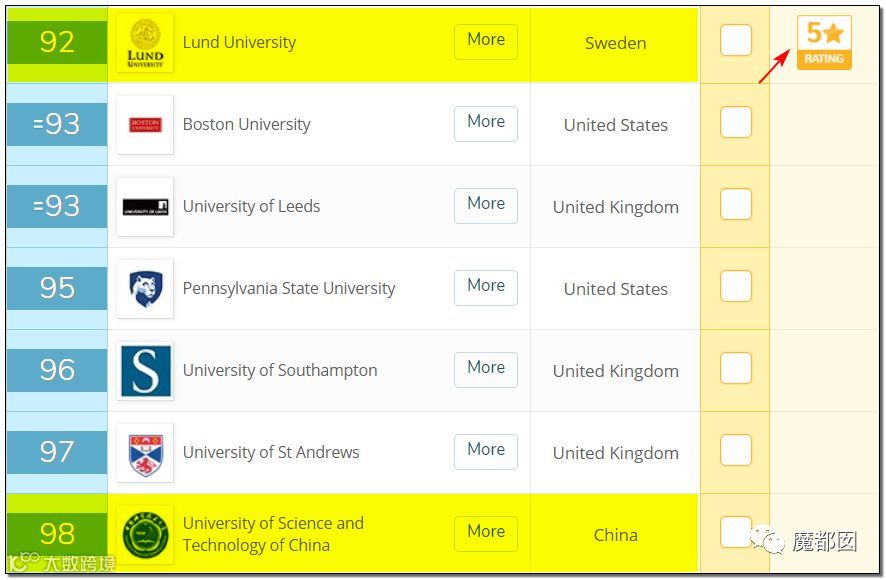Image resolution: width=886 pixels, height=580 pixels.
Task: Open the Boston University name link
Action: (x=246, y=125)
